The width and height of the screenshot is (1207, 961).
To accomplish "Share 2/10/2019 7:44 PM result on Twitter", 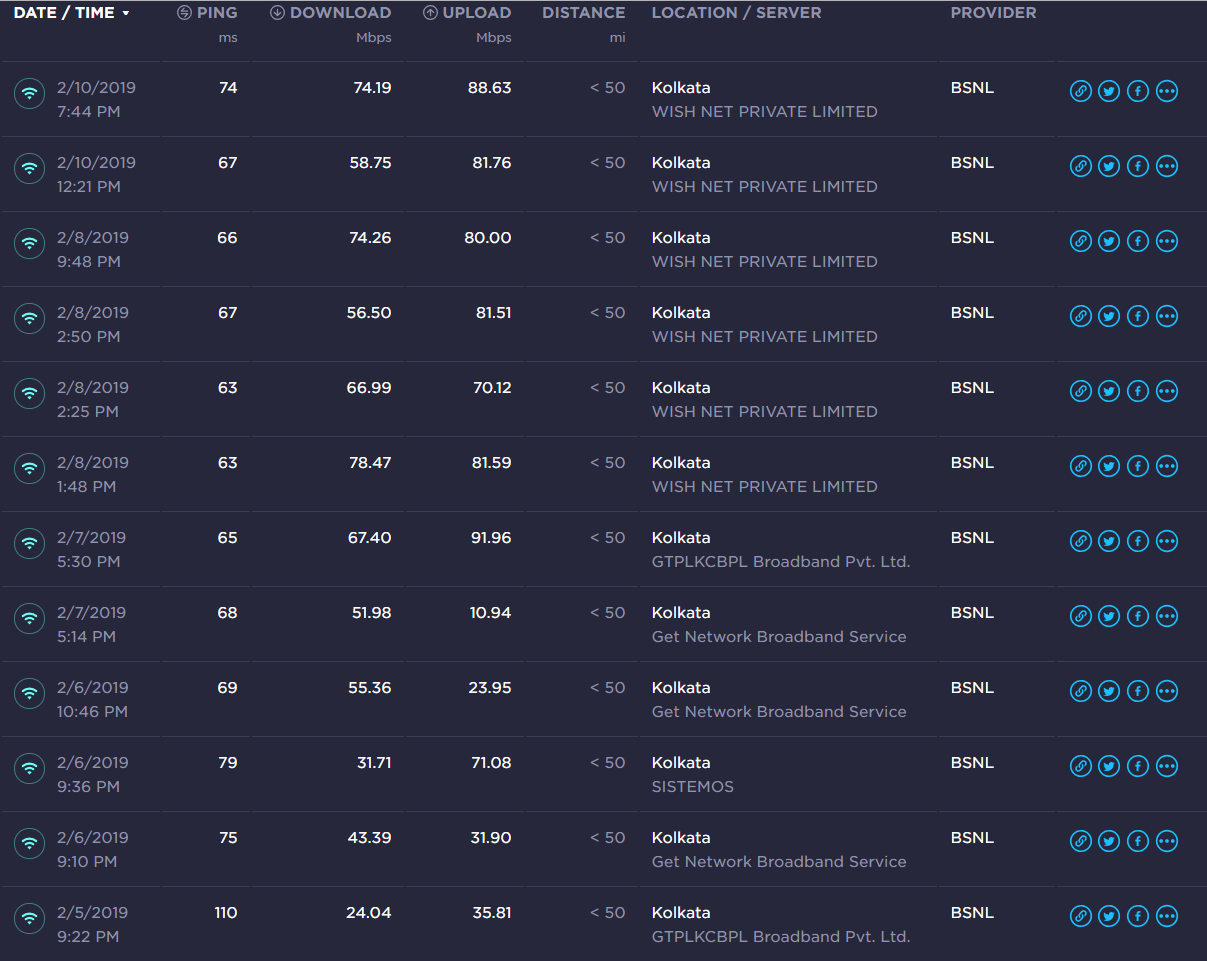I will click(x=1109, y=91).
